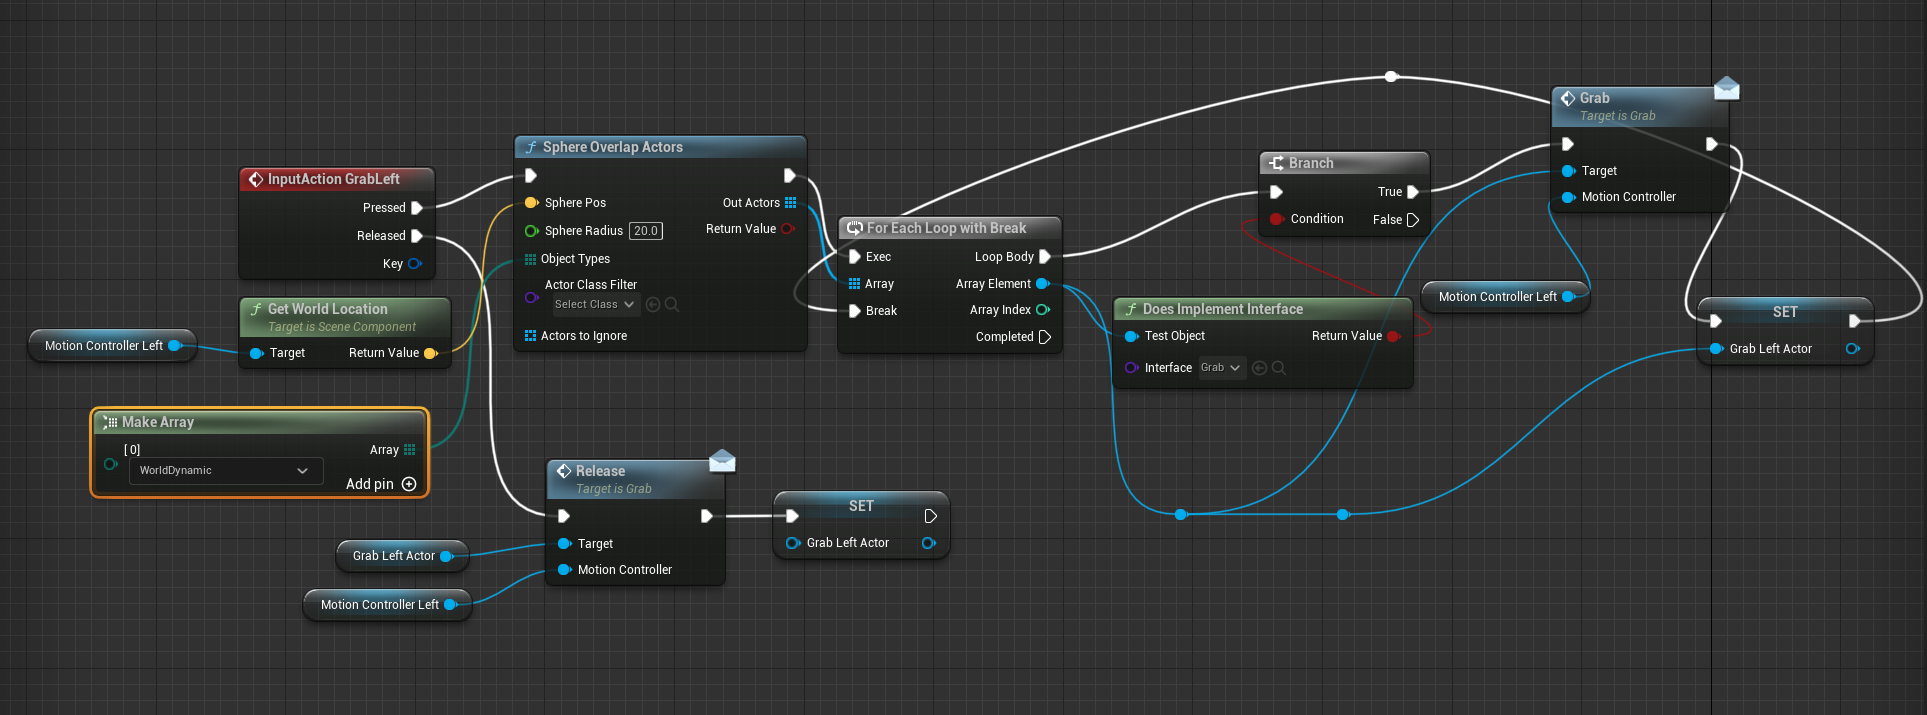This screenshot has height=715, width=1927.
Task: Open the Select Class dropdown
Action: [595, 304]
